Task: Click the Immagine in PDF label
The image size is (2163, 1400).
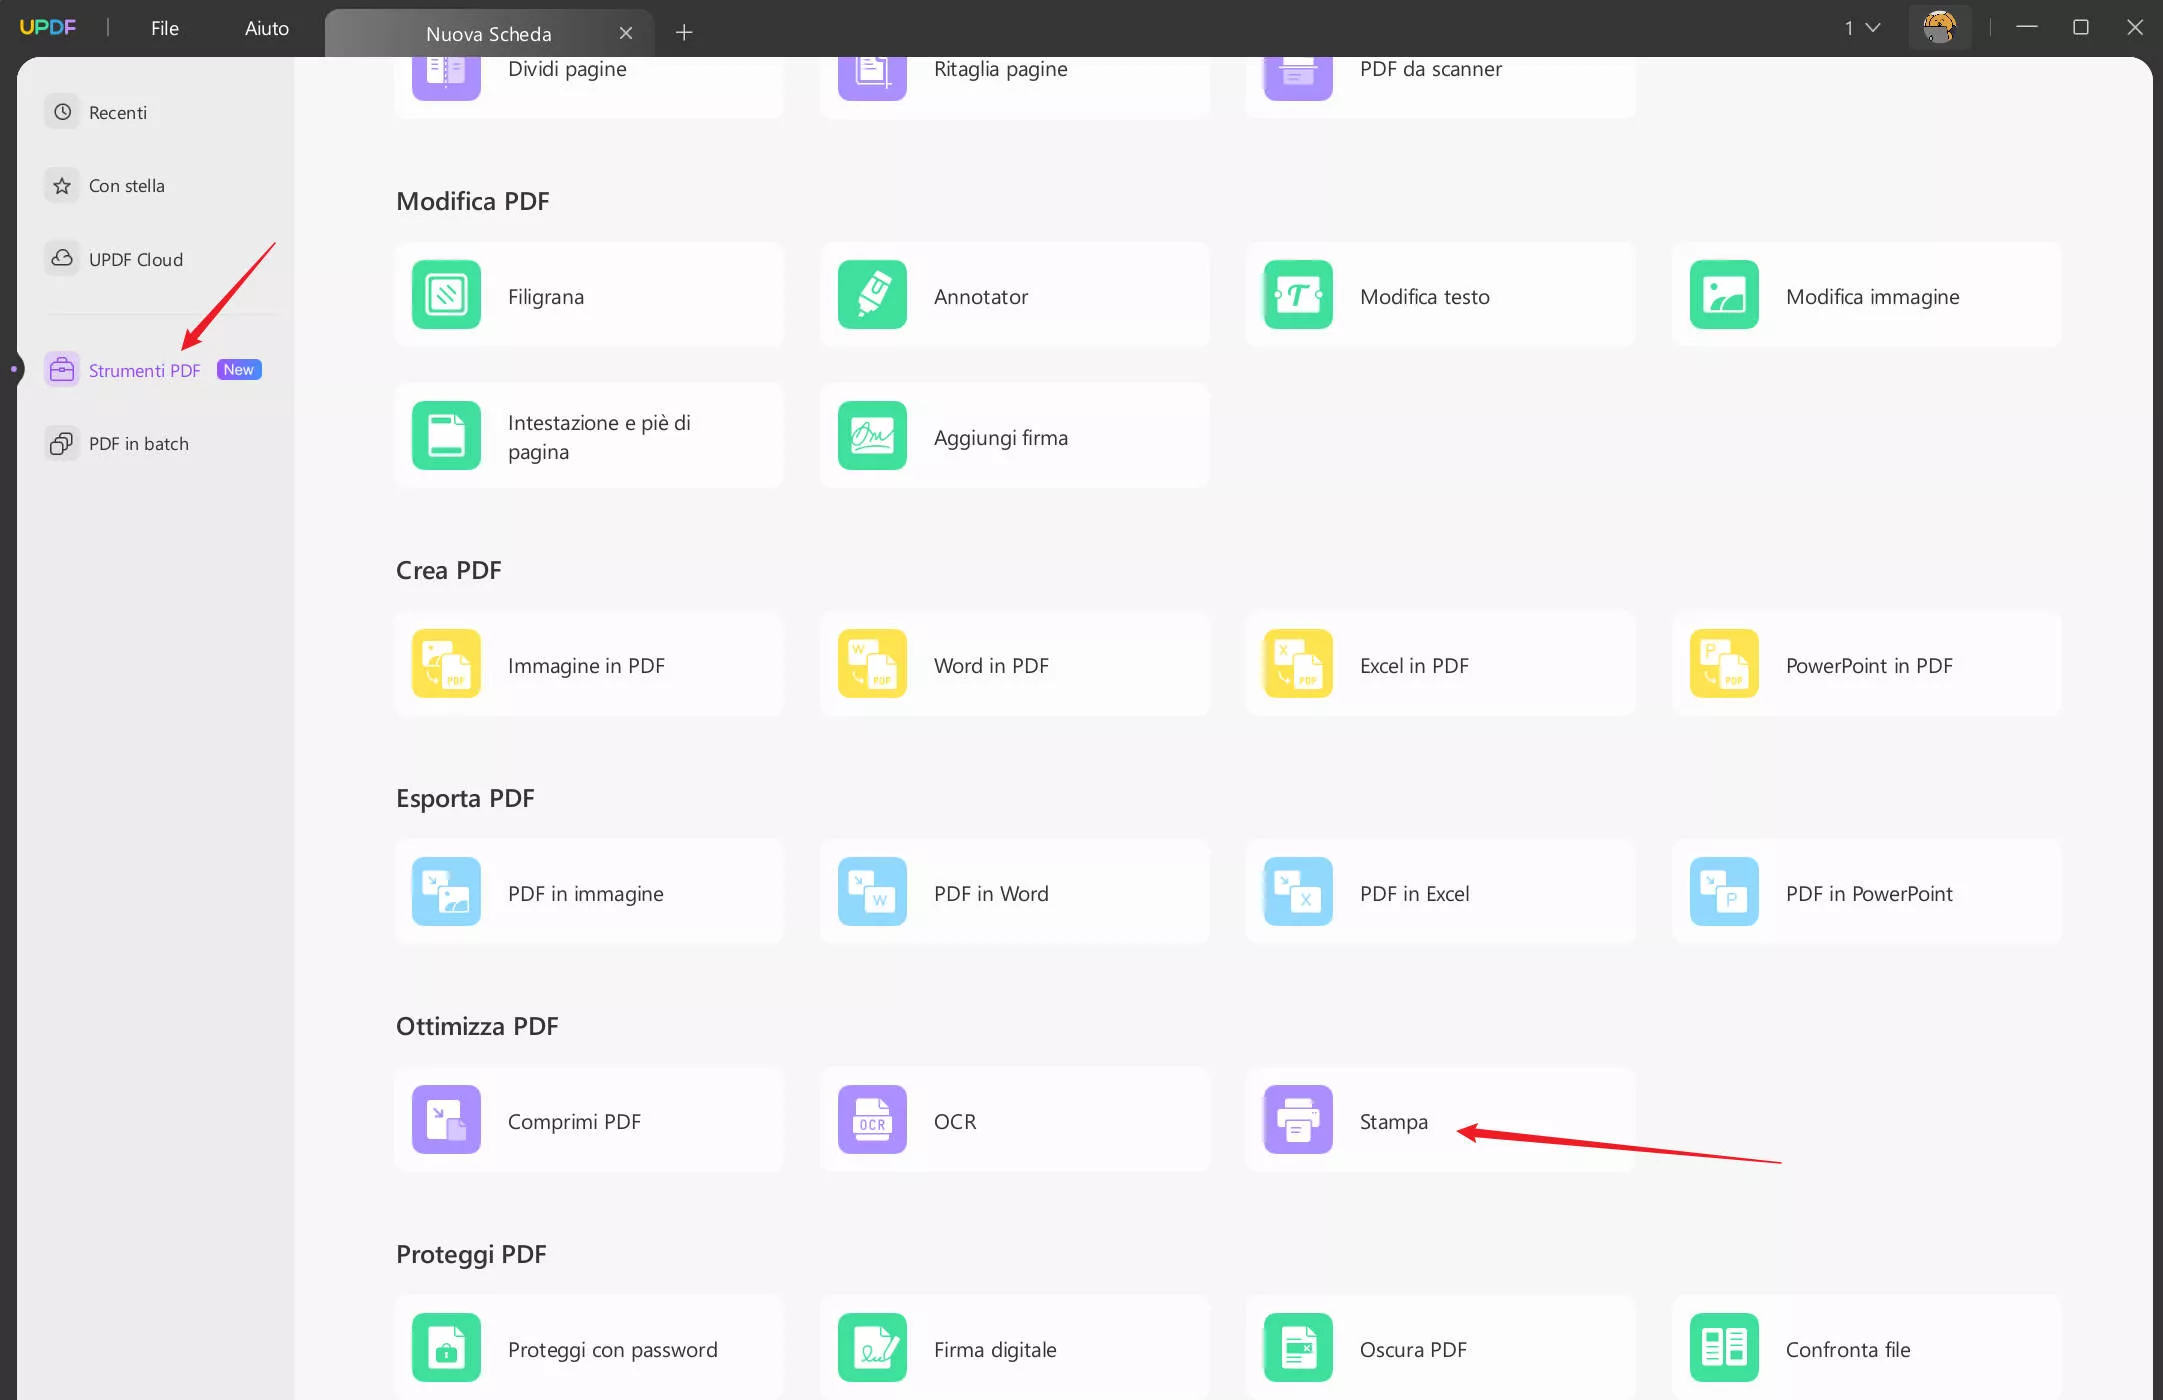Action: pos(586,666)
